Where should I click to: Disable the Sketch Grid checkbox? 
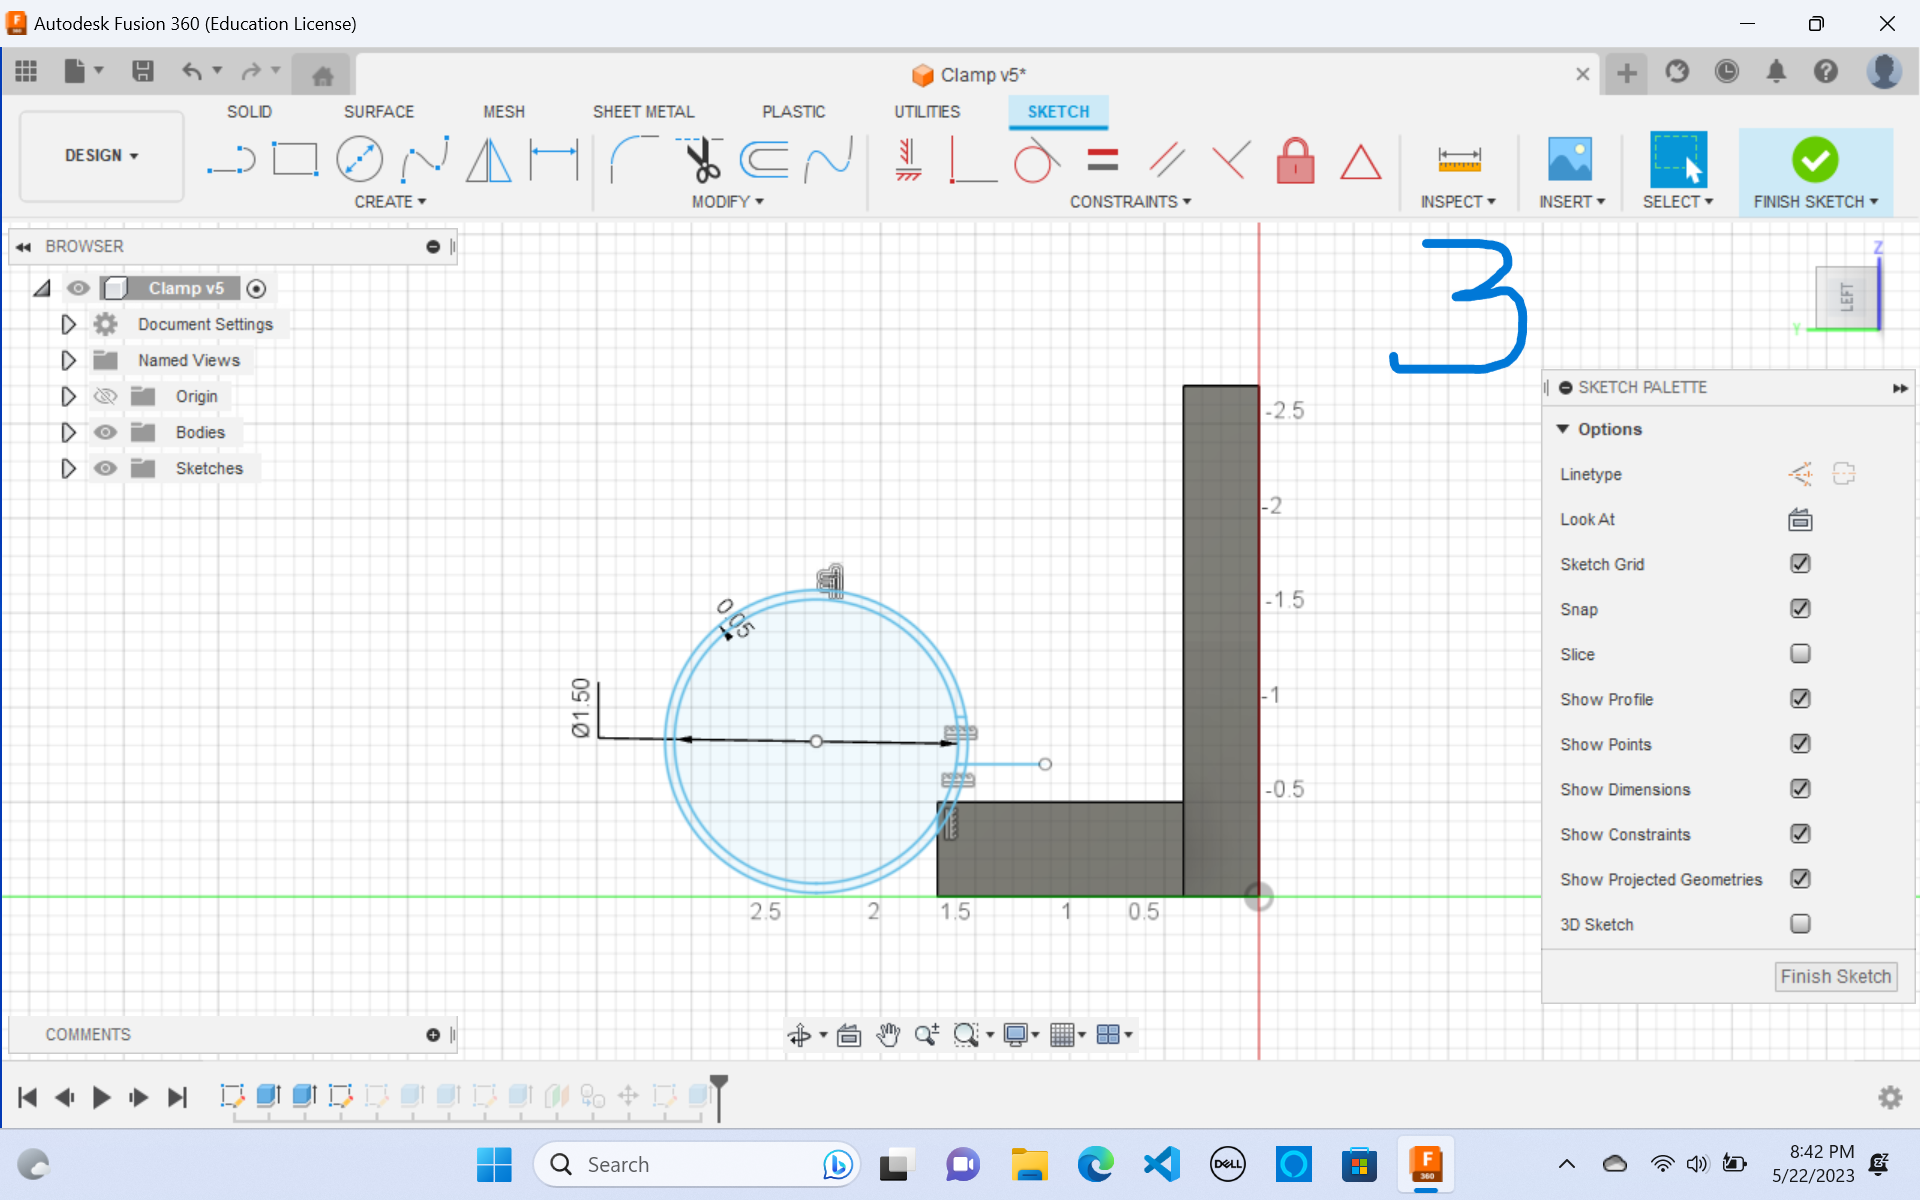(1799, 563)
